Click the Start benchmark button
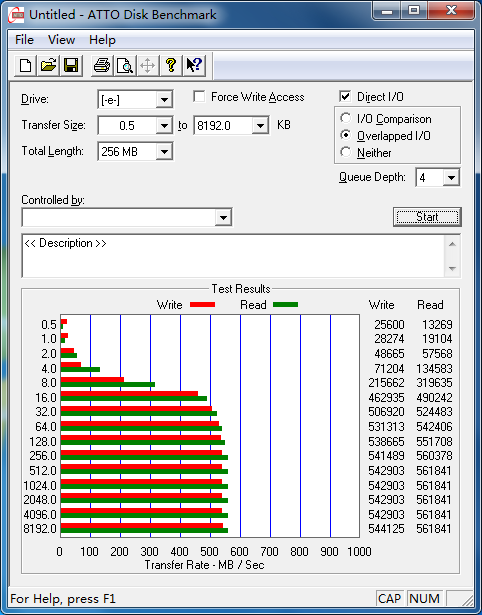This screenshot has height=615, width=482. click(x=427, y=217)
